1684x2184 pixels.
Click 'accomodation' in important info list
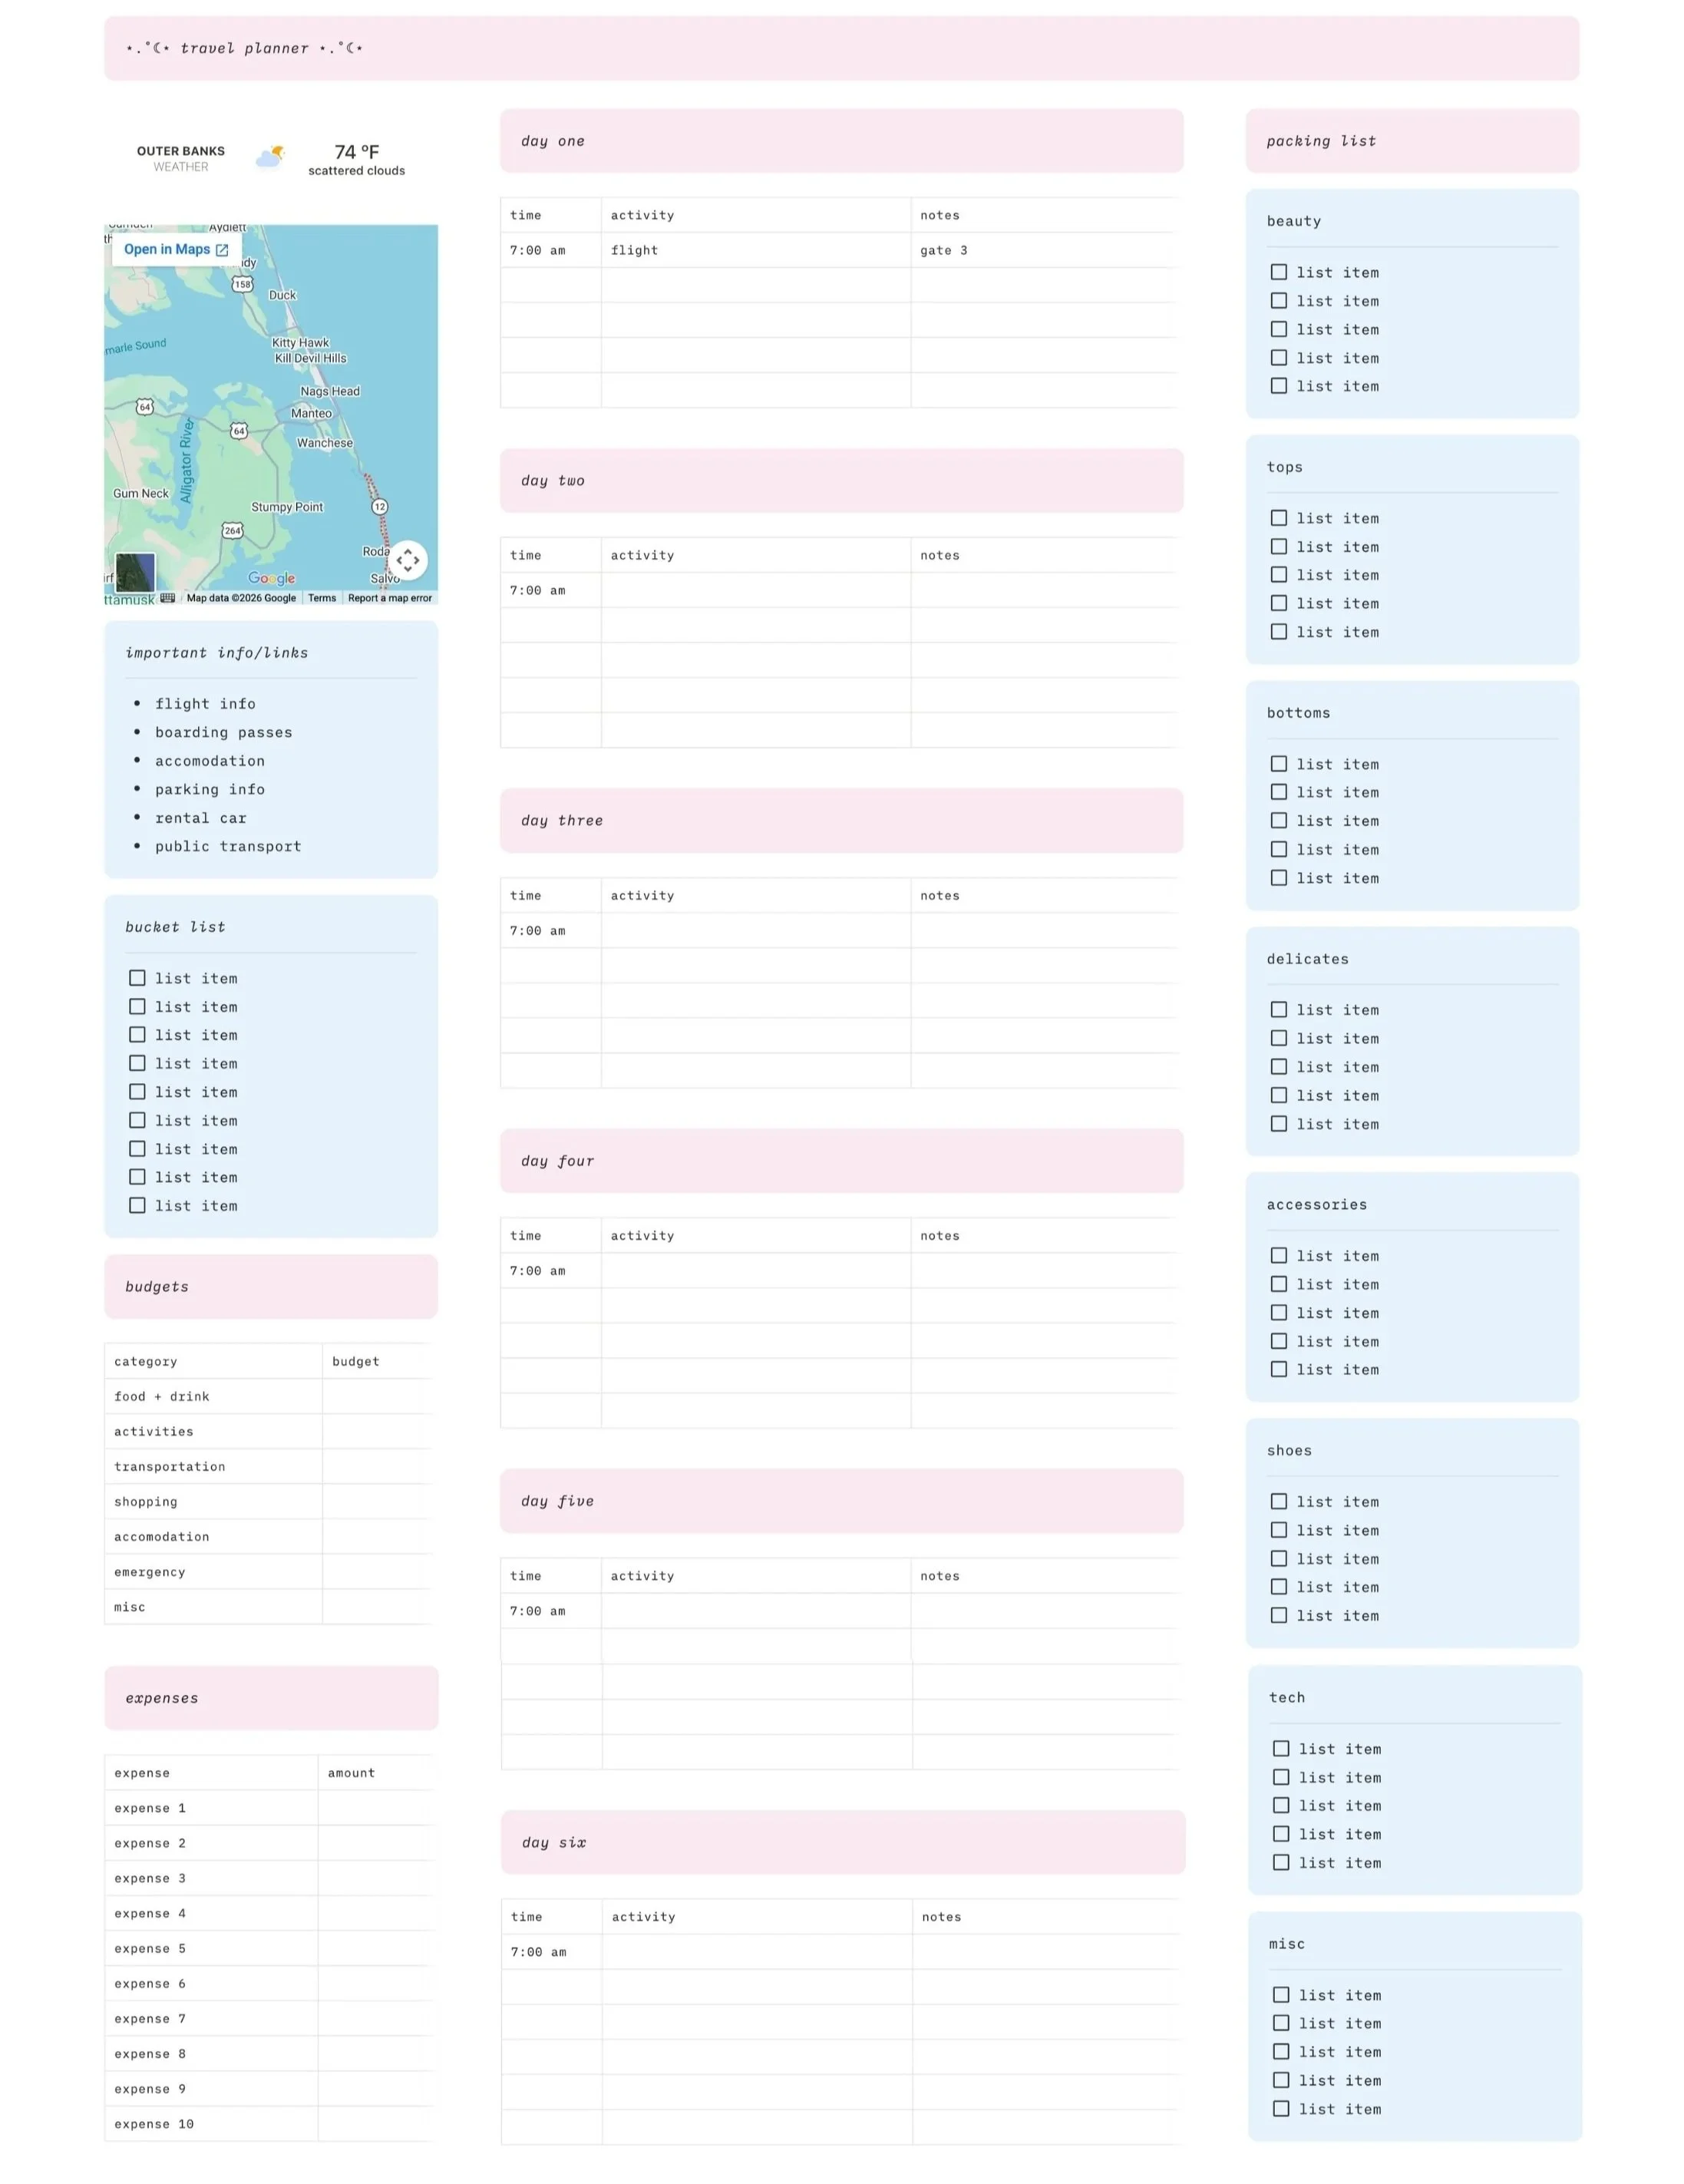pos(210,761)
